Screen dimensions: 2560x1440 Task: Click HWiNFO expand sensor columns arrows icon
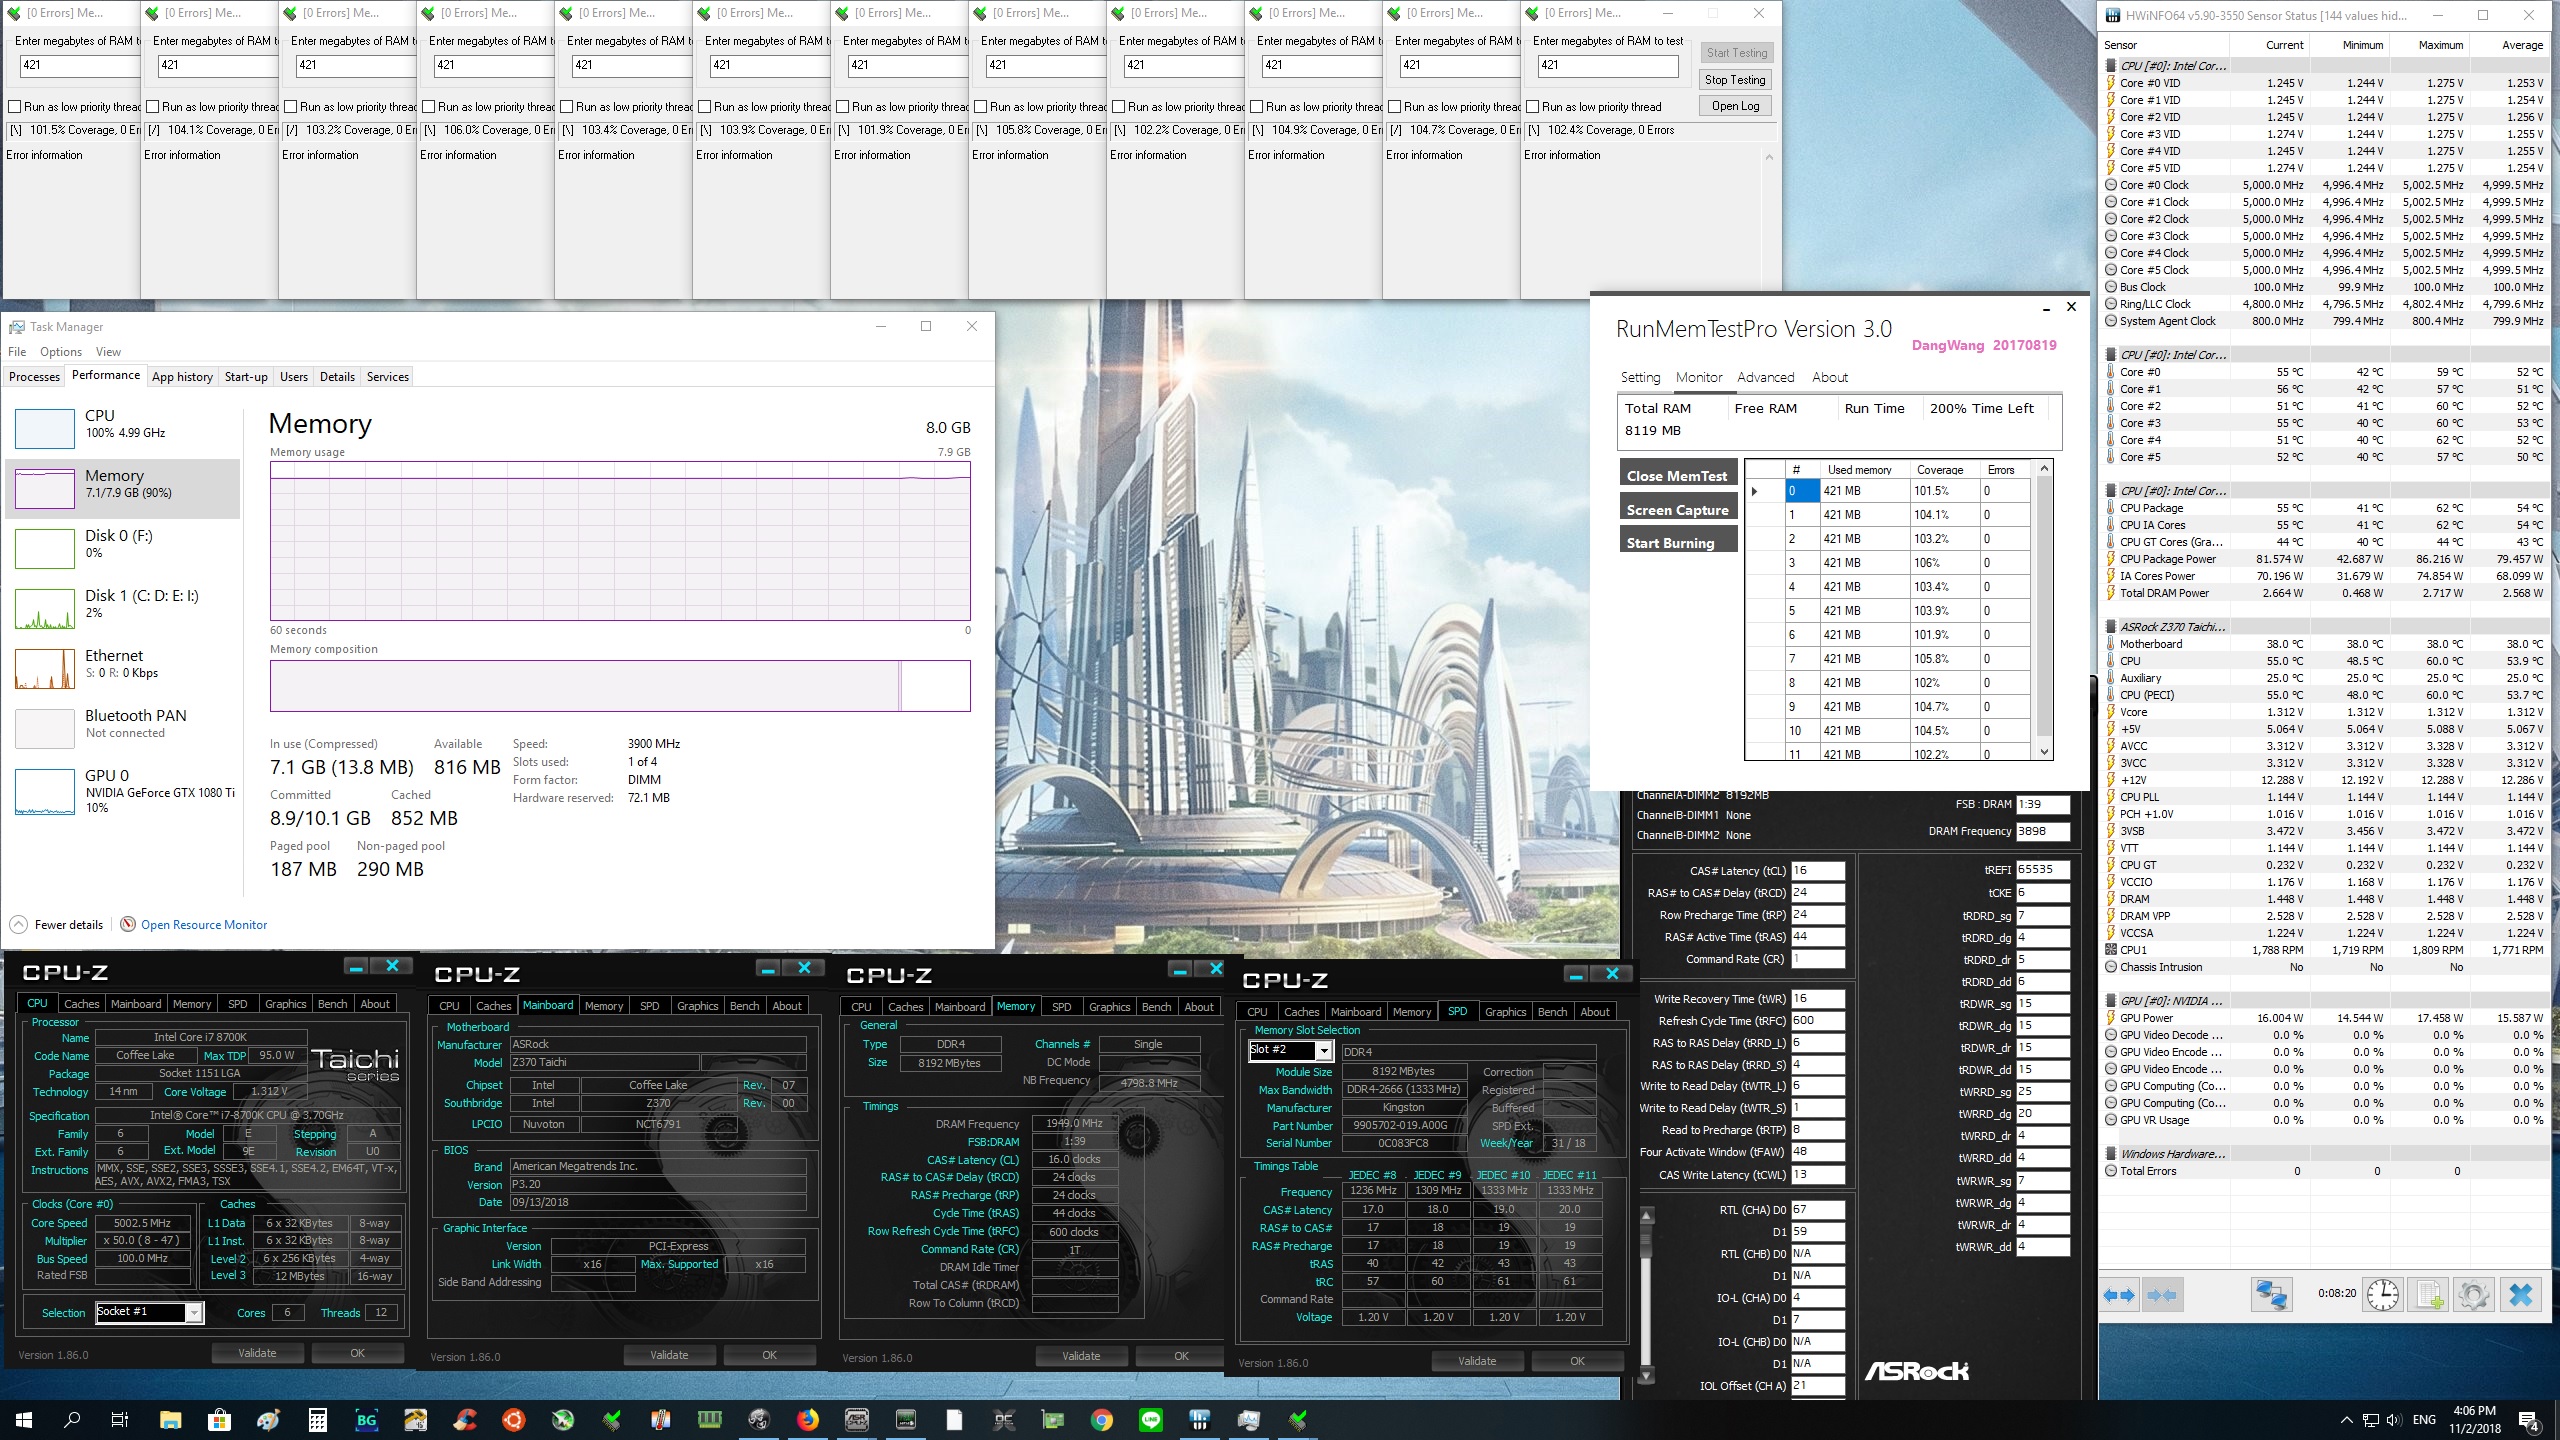[2120, 1295]
